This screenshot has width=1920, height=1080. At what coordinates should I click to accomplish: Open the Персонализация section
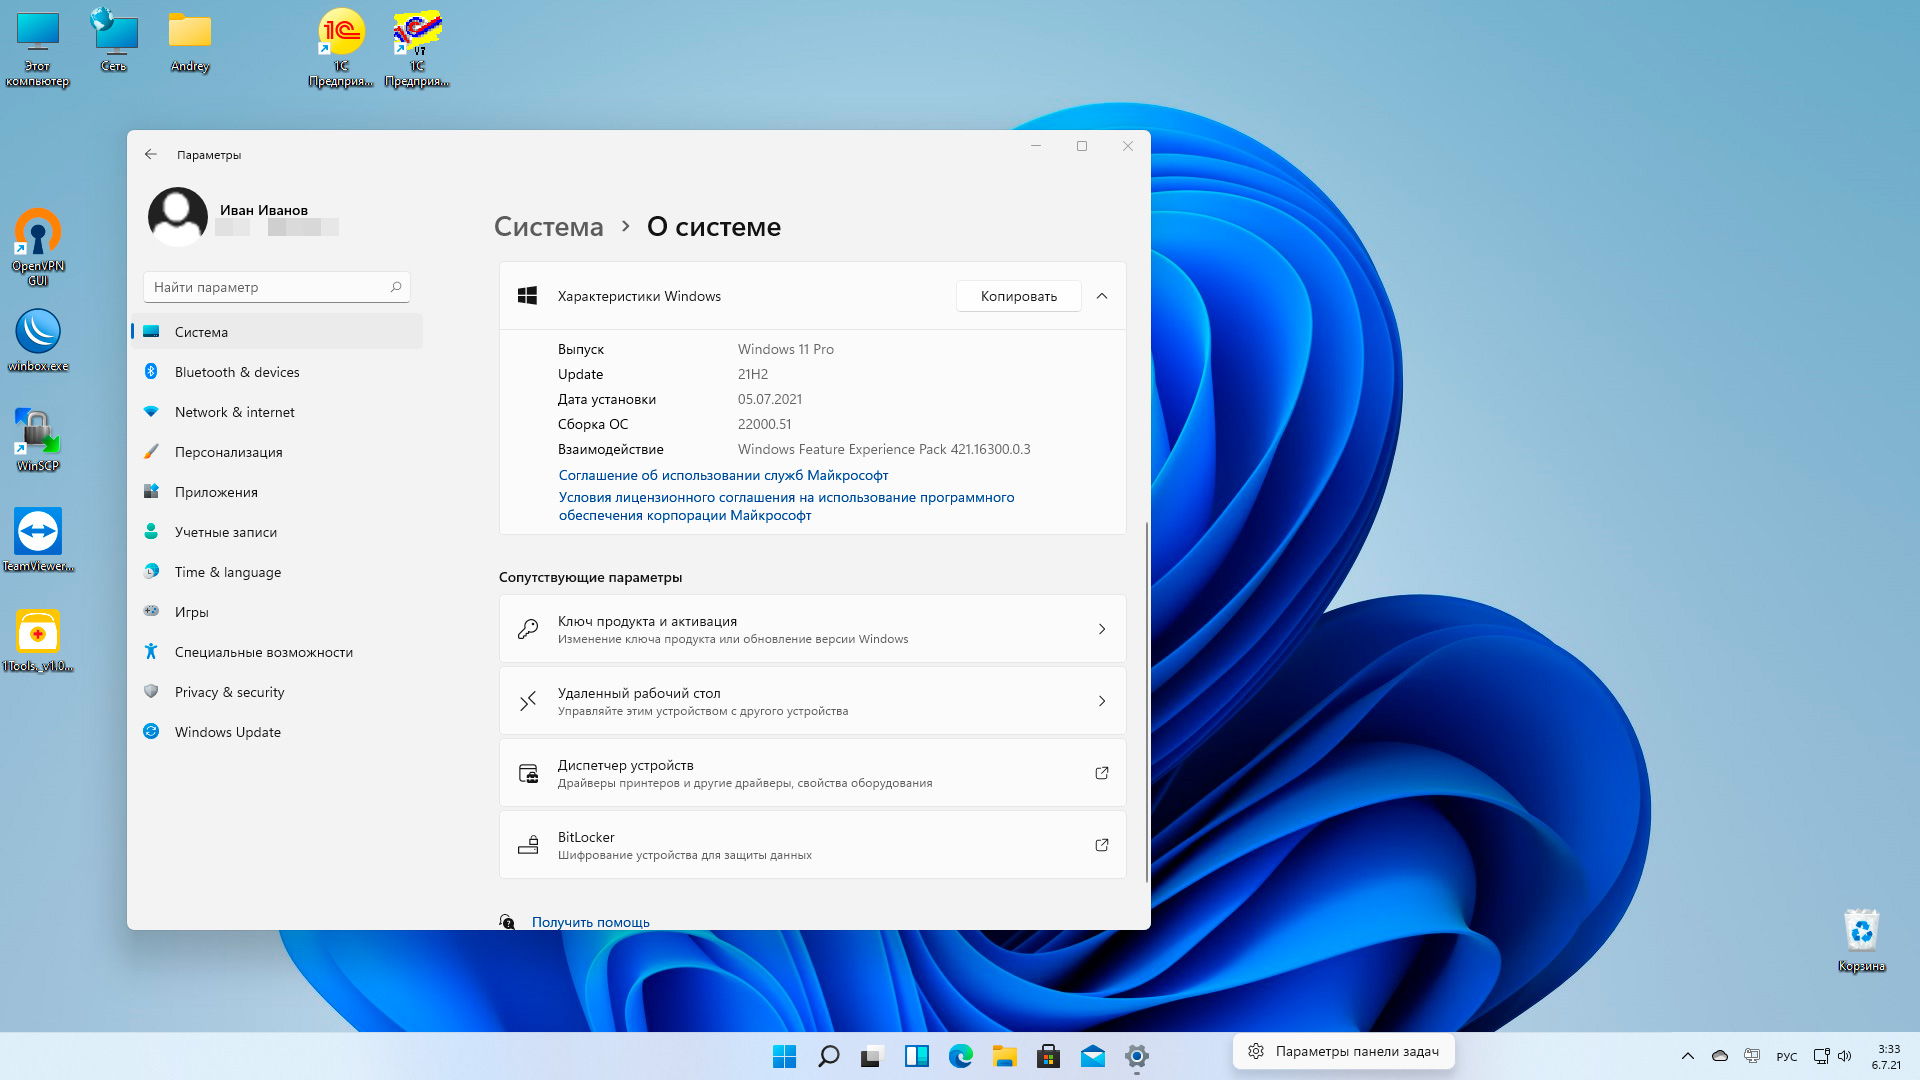(x=228, y=452)
